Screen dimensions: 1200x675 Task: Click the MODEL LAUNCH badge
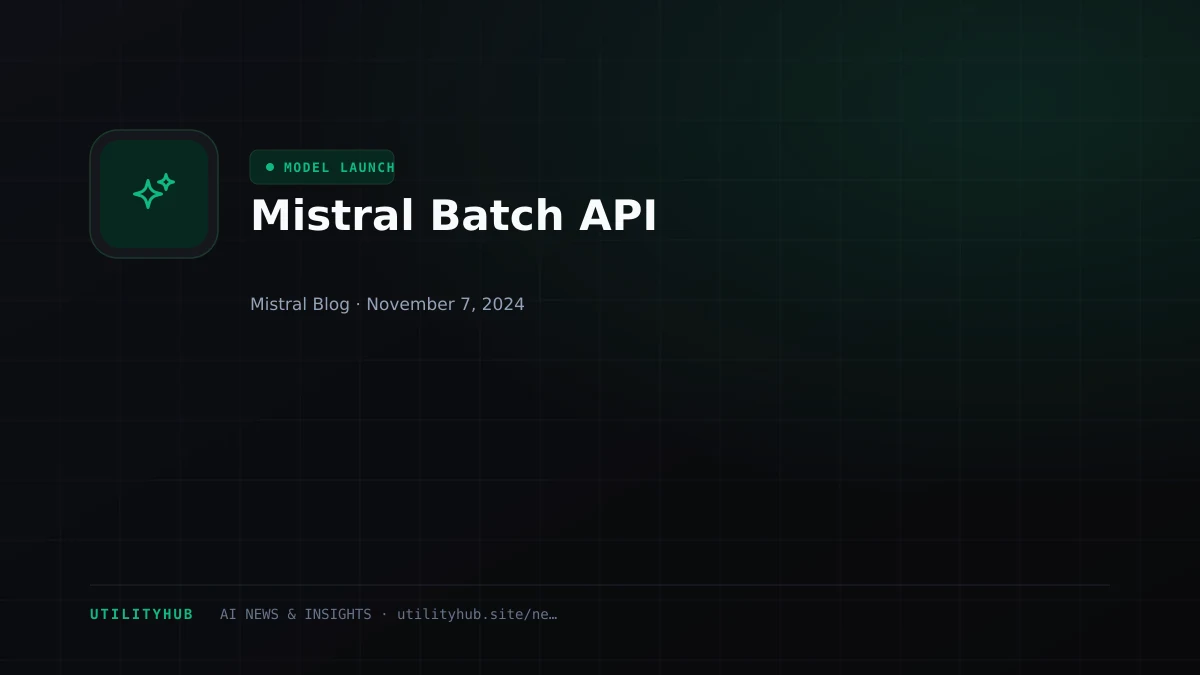coord(322,167)
